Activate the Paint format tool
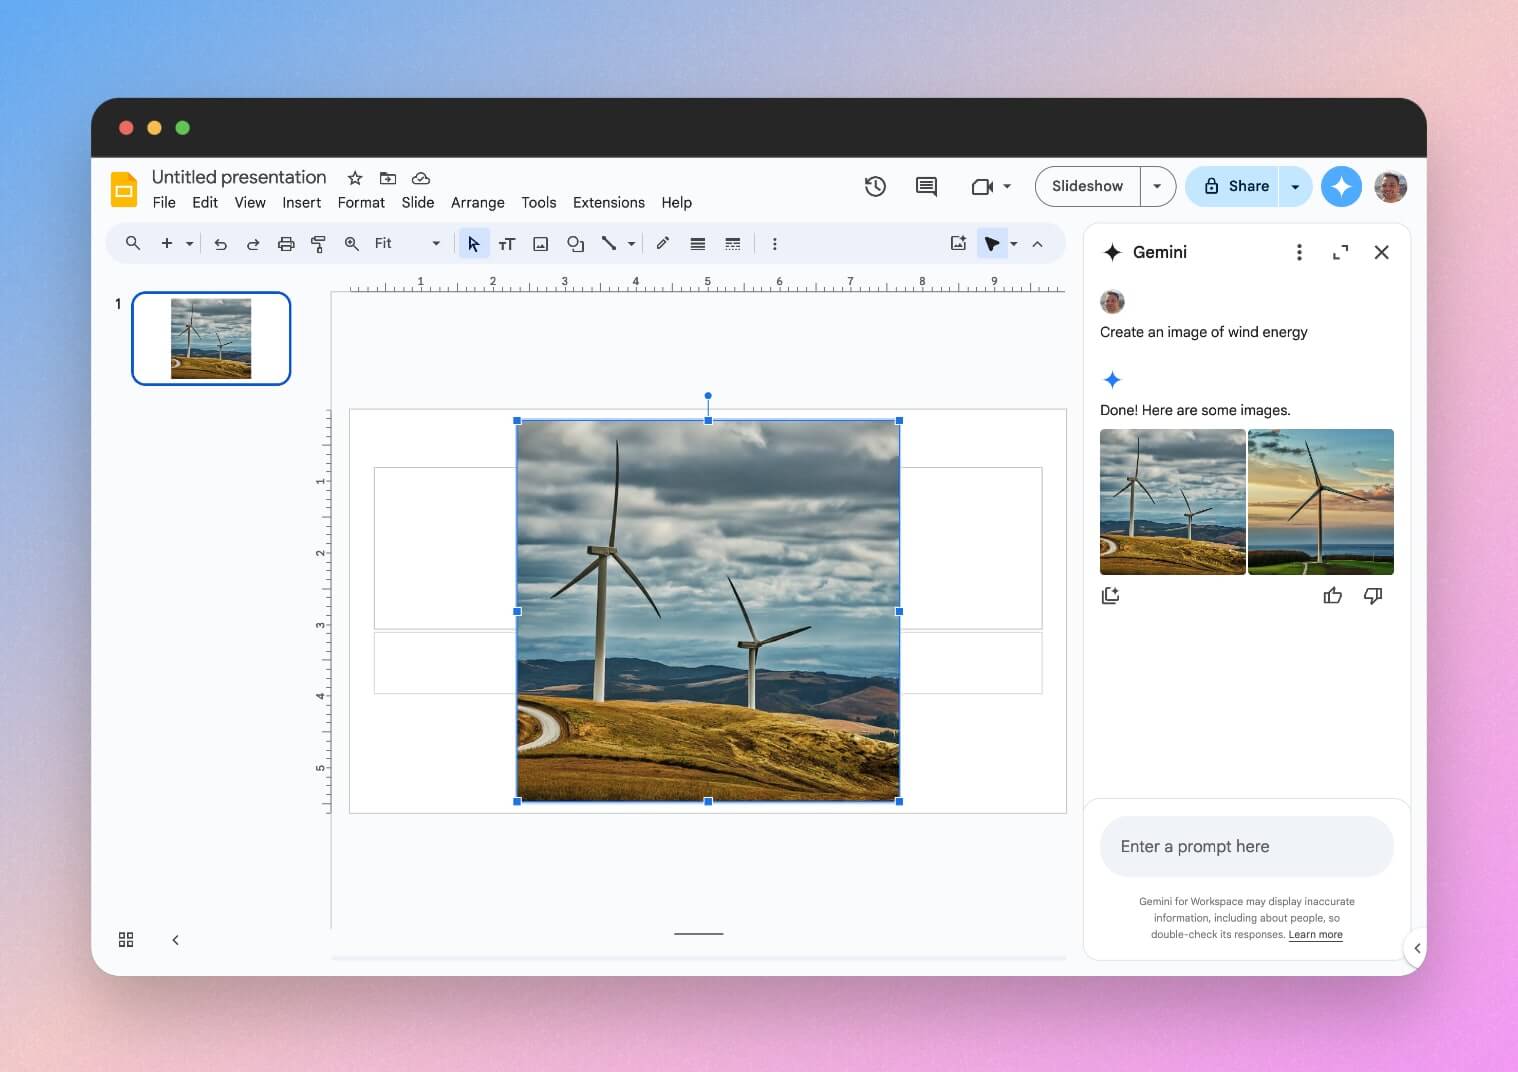Screen dimensions: 1518x1072 (318, 243)
